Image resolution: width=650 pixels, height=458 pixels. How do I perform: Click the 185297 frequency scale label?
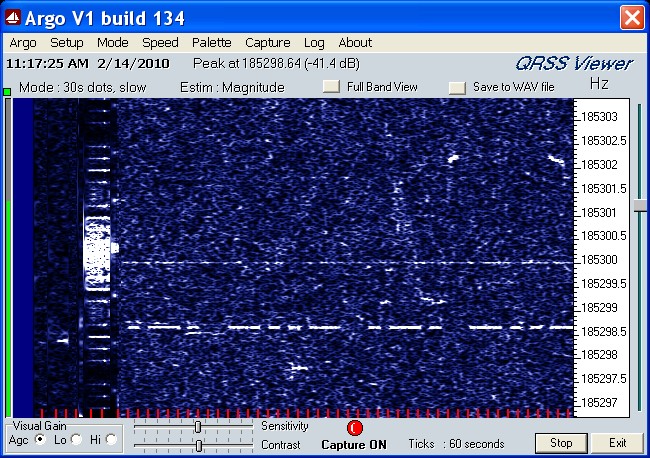(x=599, y=402)
